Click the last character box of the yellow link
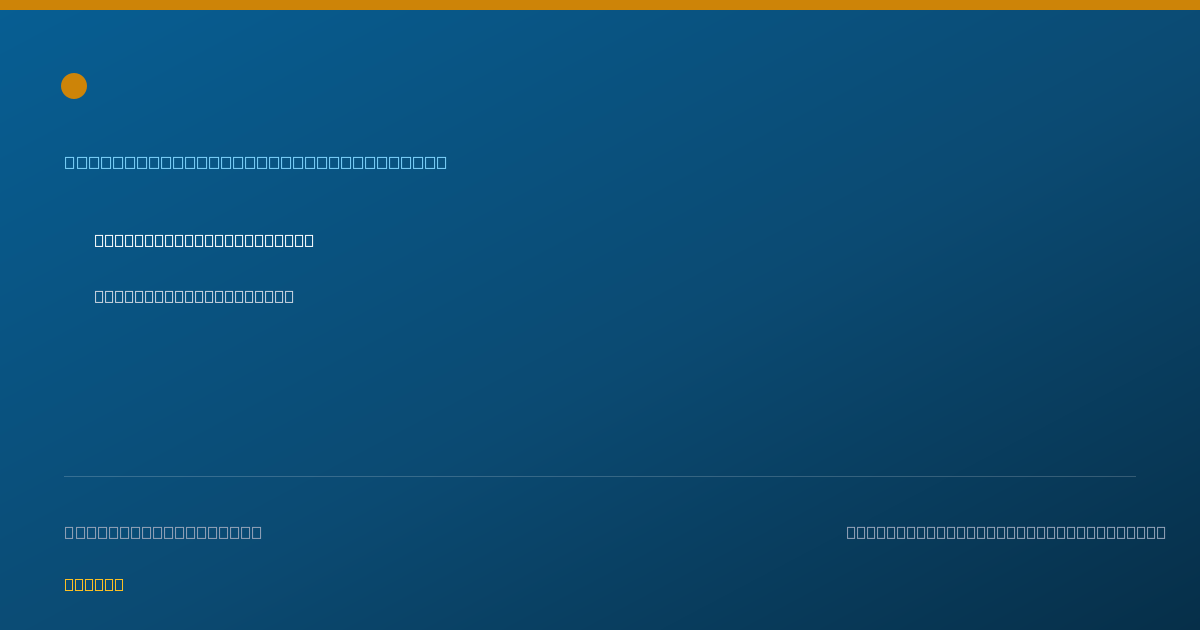The image size is (1200, 630). click(x=119, y=584)
